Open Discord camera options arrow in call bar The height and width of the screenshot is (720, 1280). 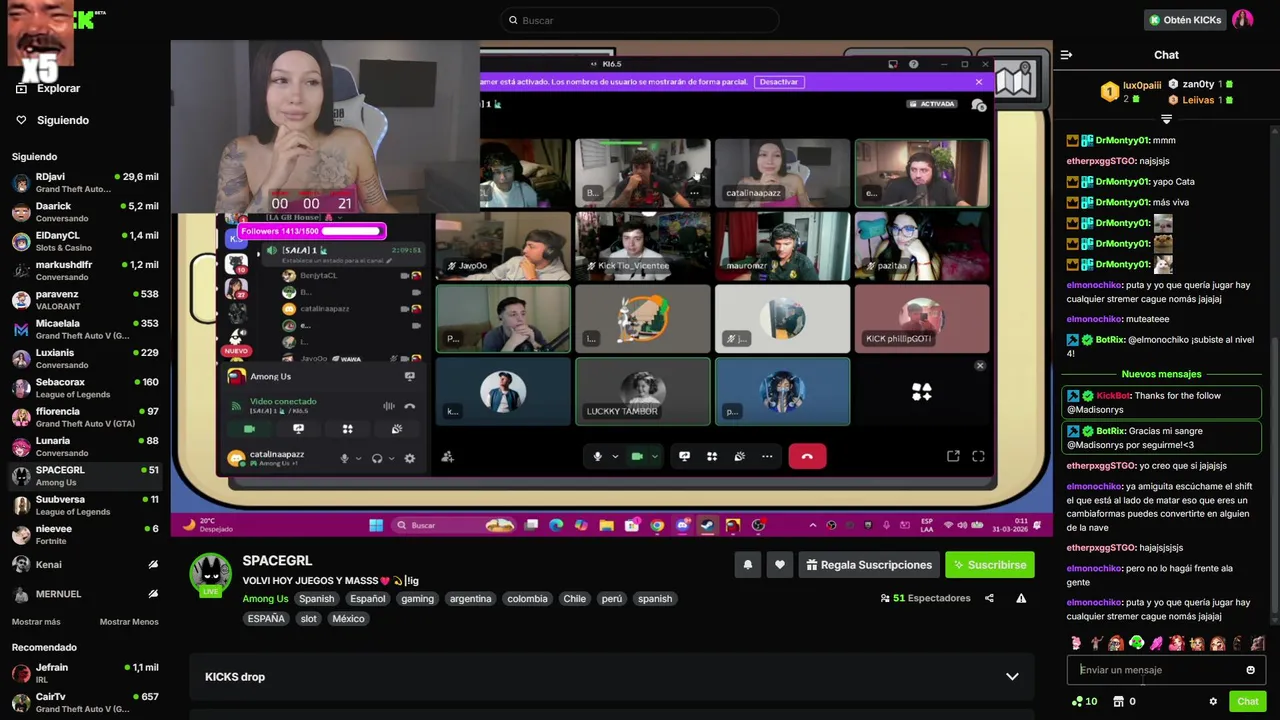[655, 457]
